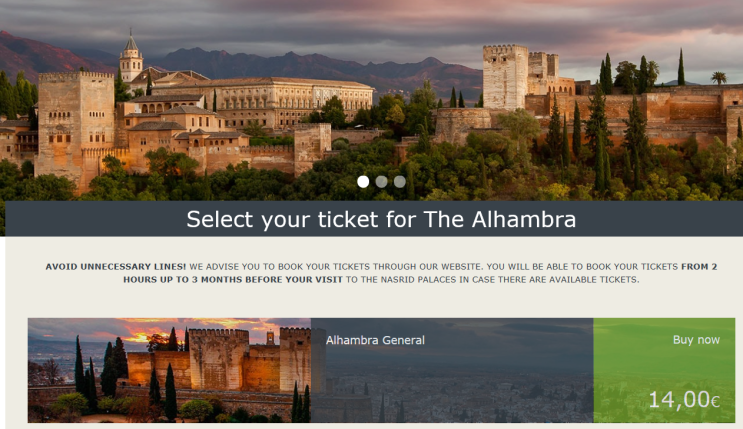The image size is (743, 429).
Task: Switch to the middle carousel slide dot
Action: (x=381, y=182)
